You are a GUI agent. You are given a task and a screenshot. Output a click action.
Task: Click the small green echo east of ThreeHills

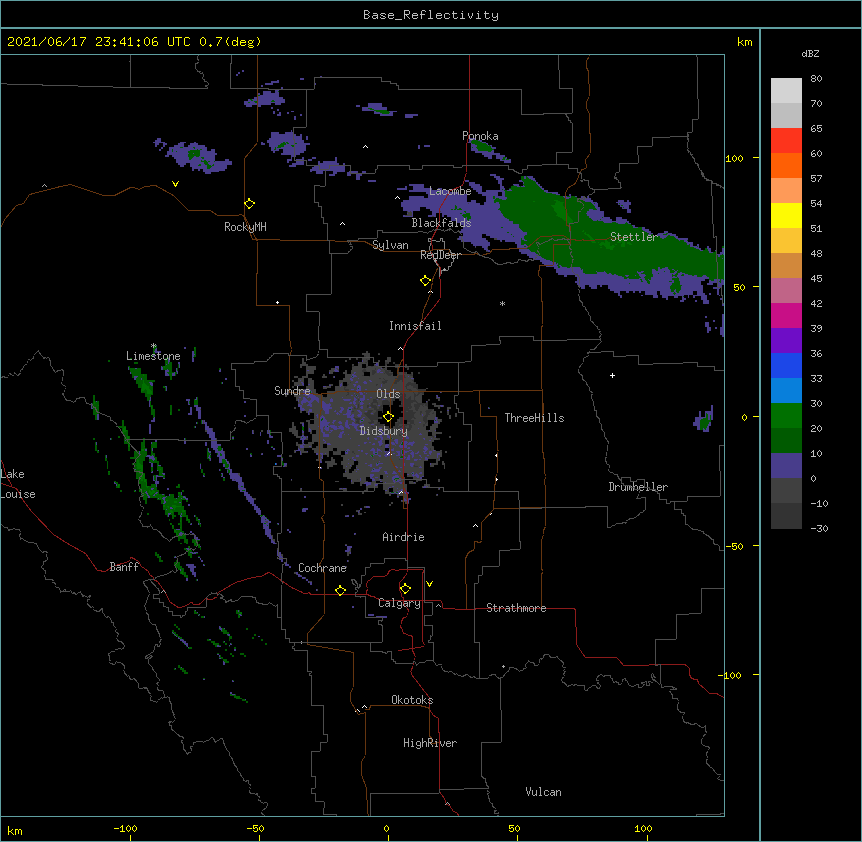[704, 420]
